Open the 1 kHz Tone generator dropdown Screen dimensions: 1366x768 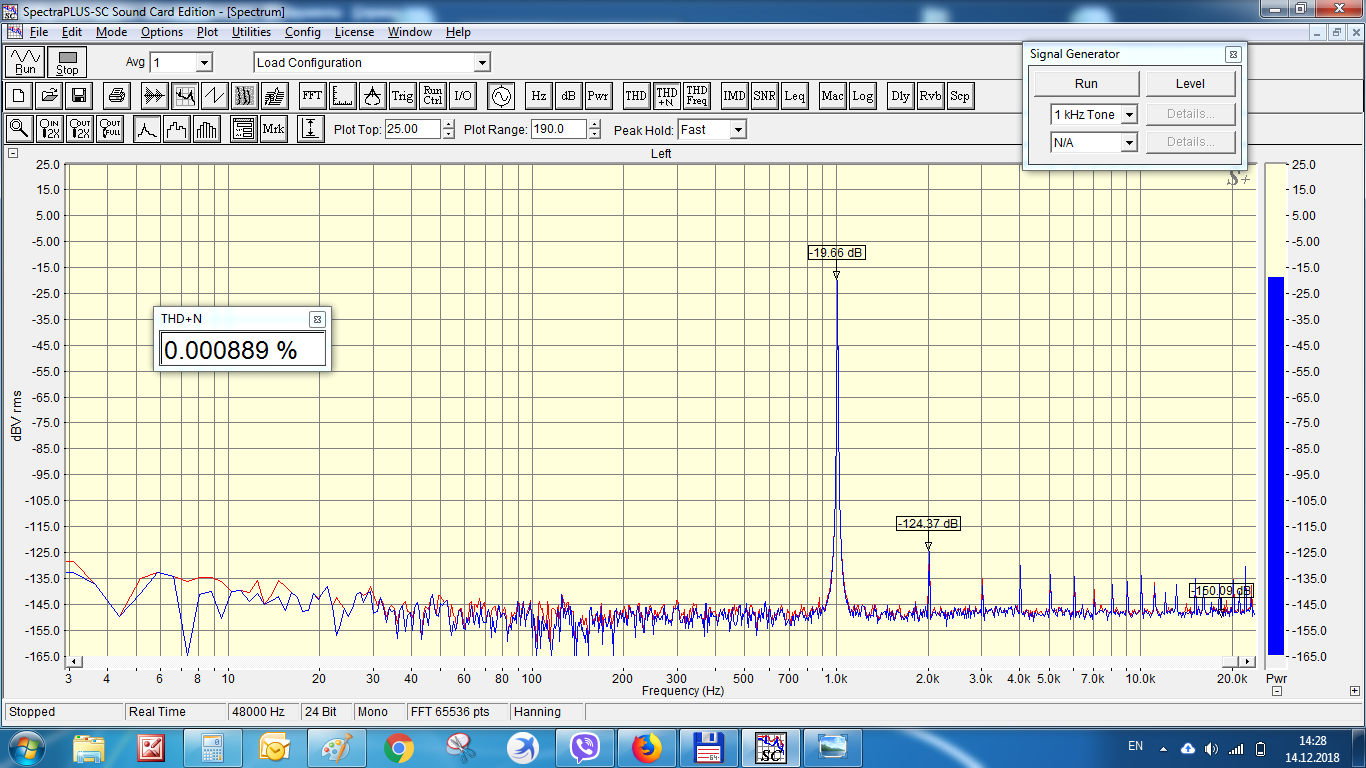1129,115
